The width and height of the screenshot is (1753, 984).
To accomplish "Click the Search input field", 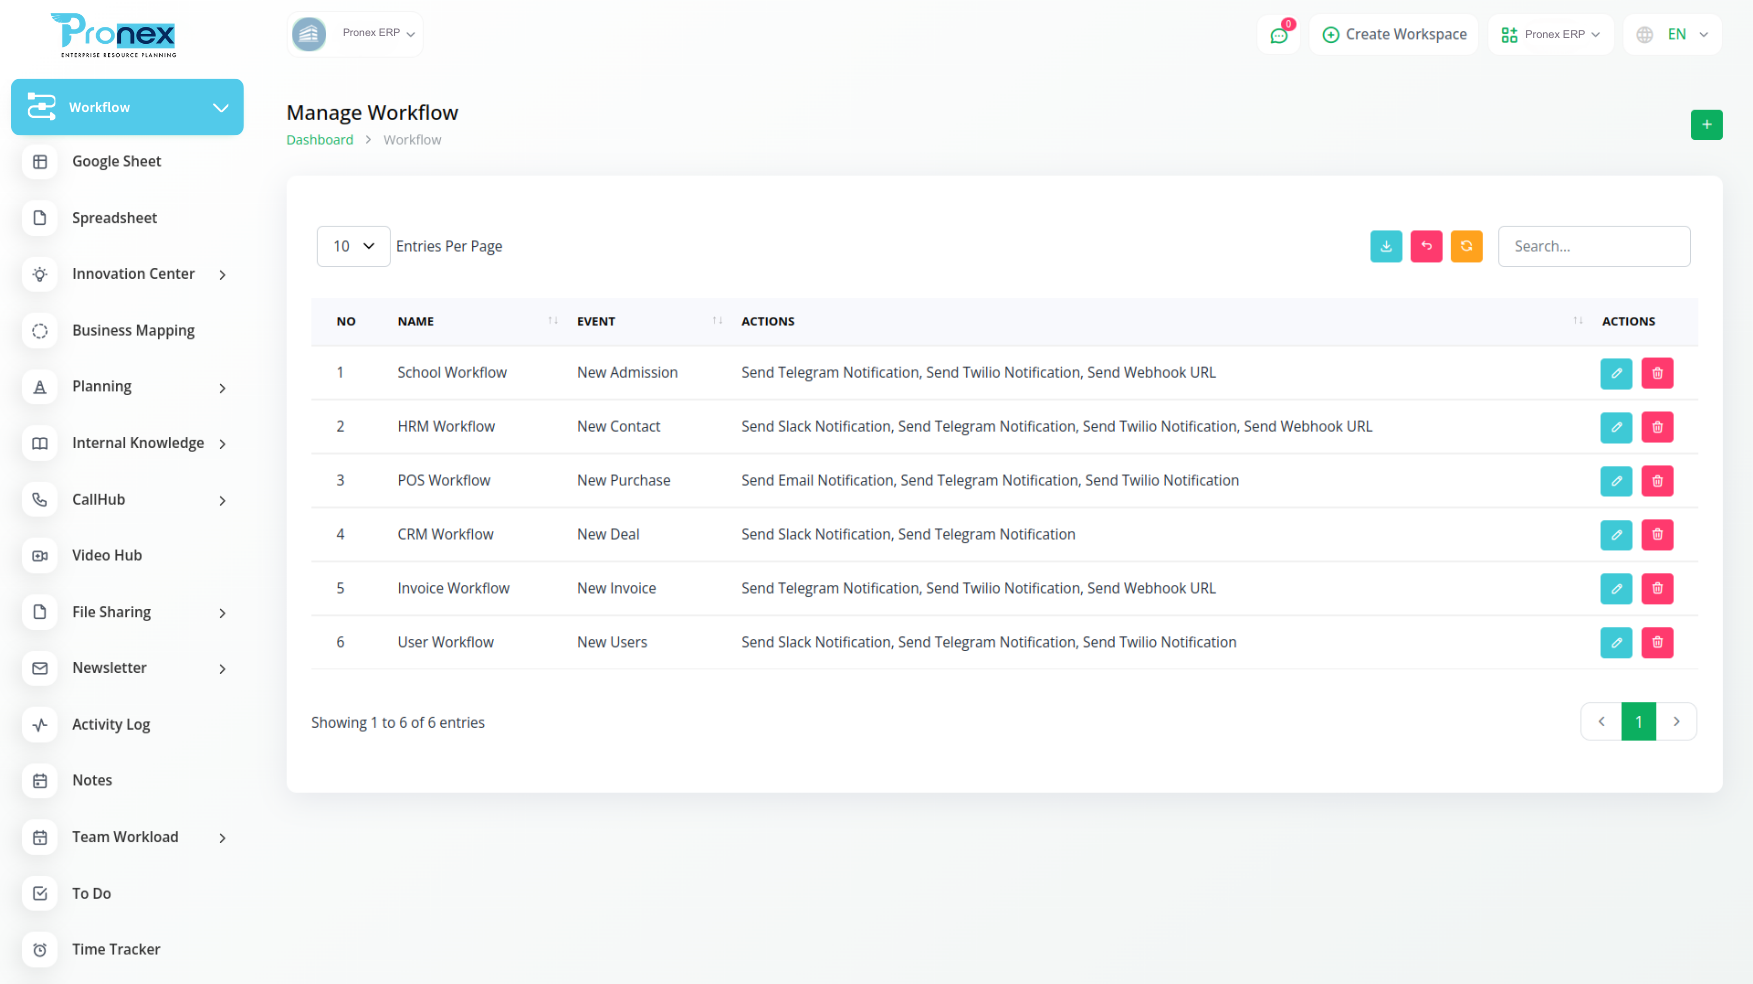I will click(1594, 246).
